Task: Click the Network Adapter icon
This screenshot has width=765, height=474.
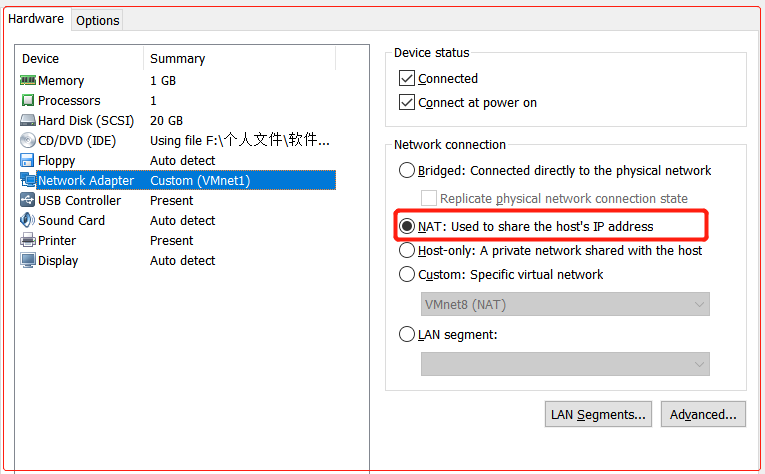Action: [x=28, y=180]
